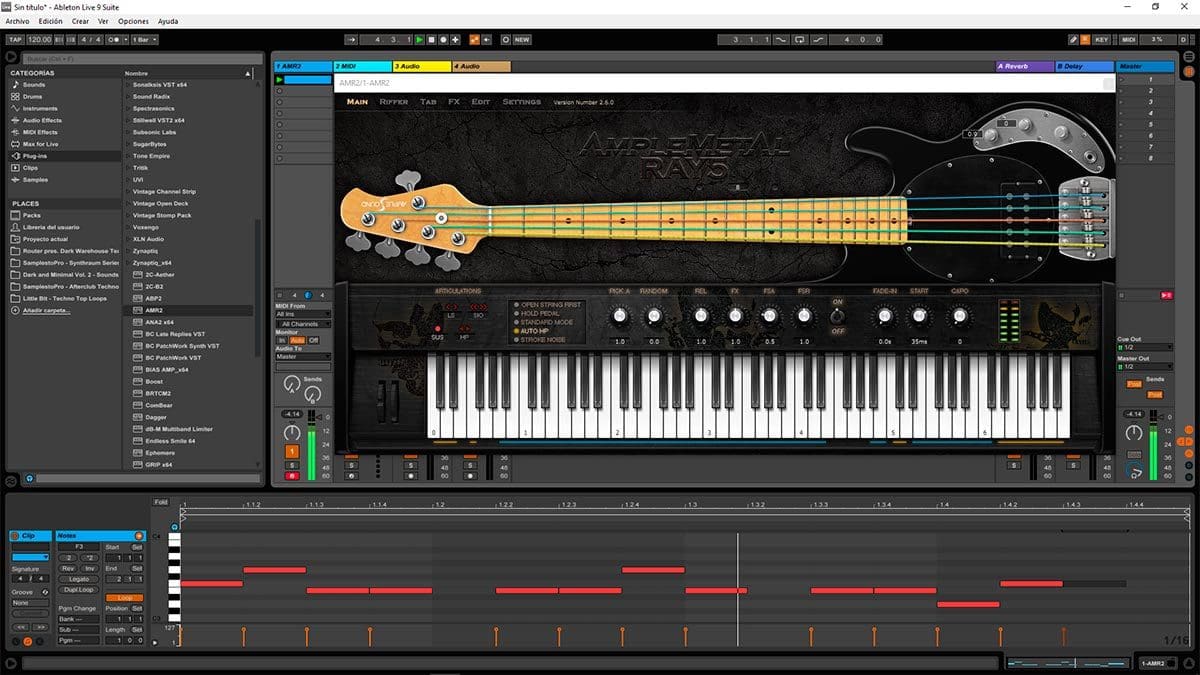Toggle the track 1 activator button

pyautogui.click(x=292, y=452)
